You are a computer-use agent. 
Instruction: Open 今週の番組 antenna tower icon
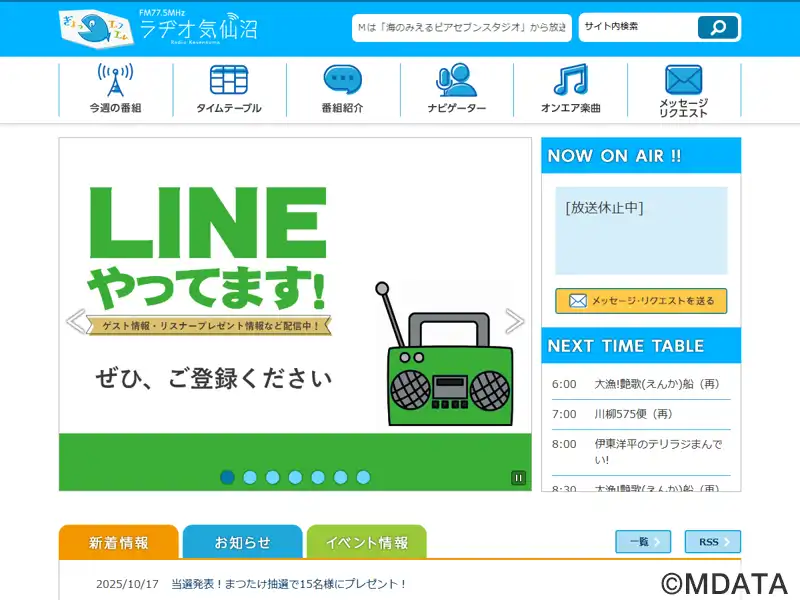(116, 80)
